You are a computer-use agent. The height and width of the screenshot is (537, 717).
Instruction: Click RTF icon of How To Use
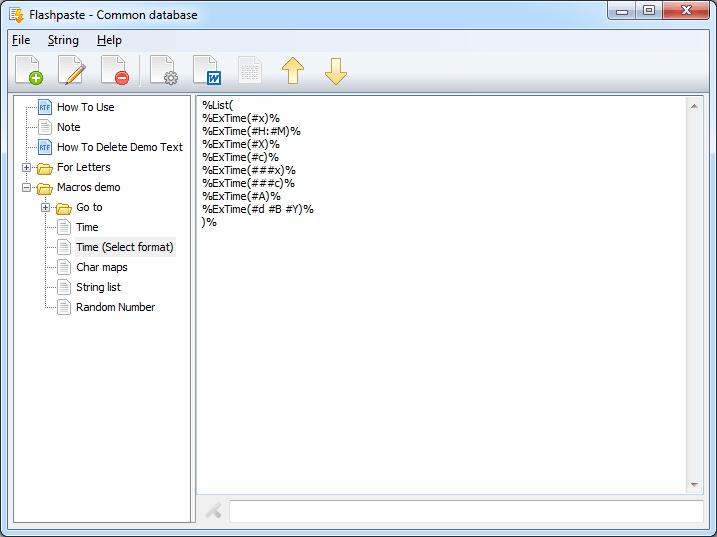click(45, 107)
